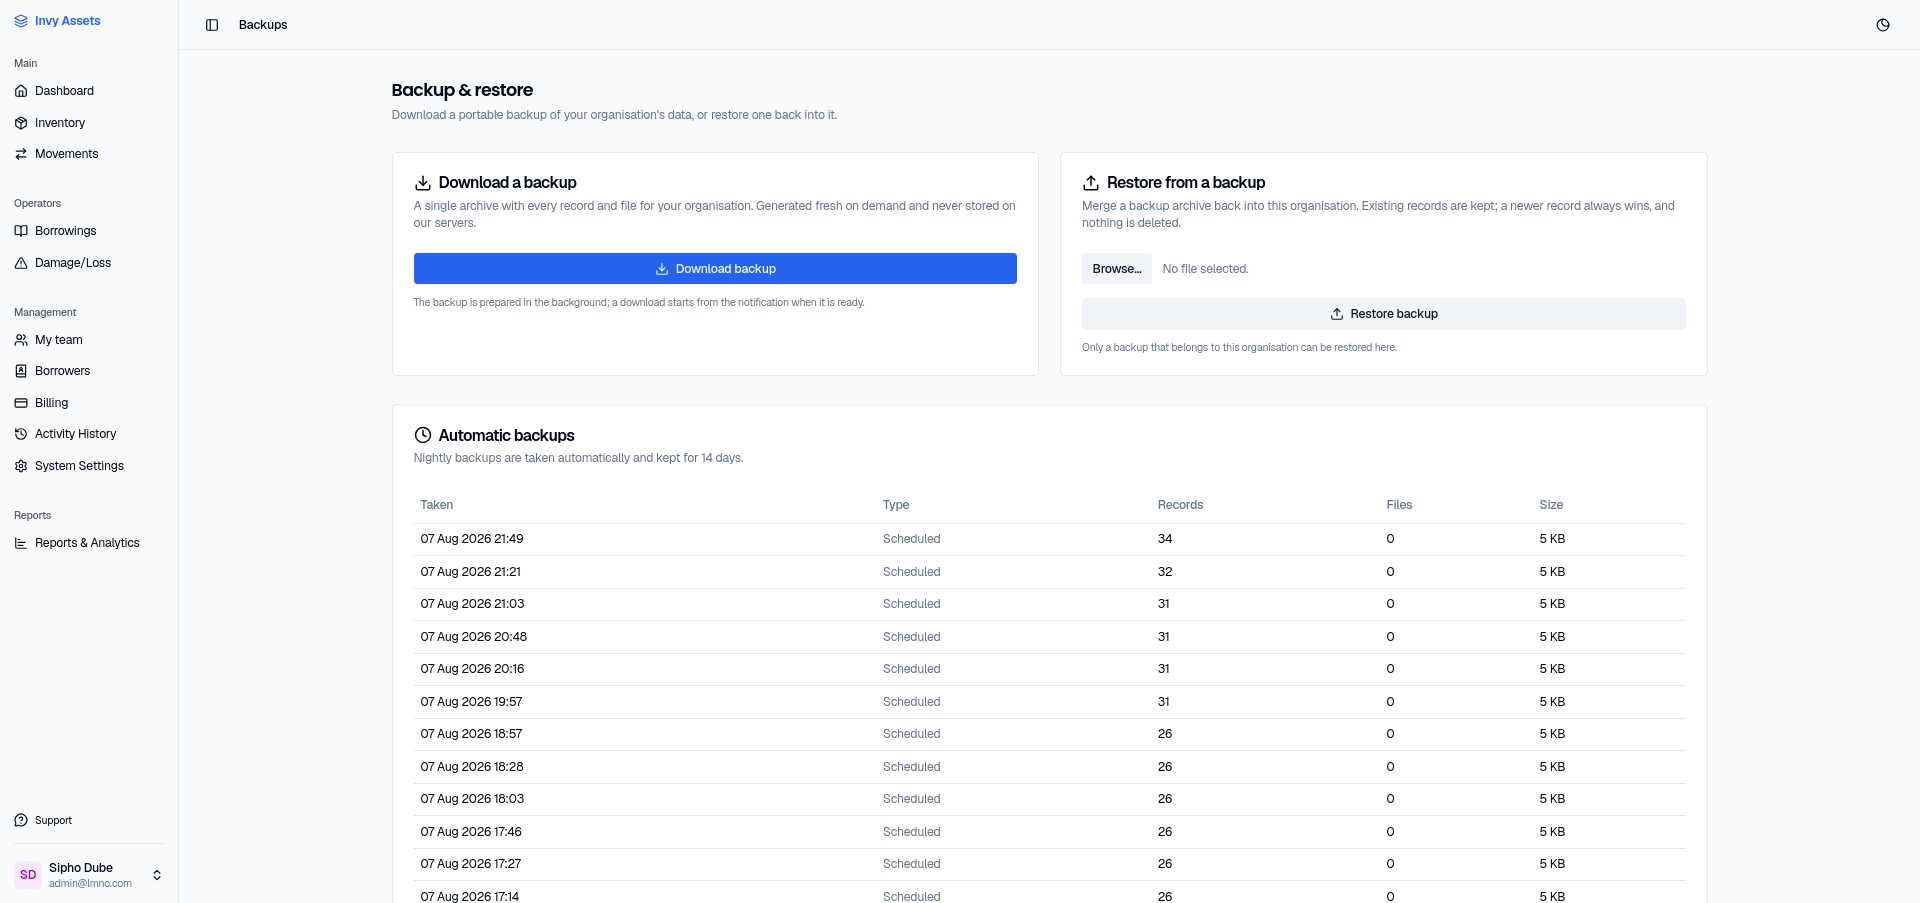Viewport: 1920px width, 903px height.
Task: Expand the Sipho Dube account switcher chevron
Action: [157, 875]
